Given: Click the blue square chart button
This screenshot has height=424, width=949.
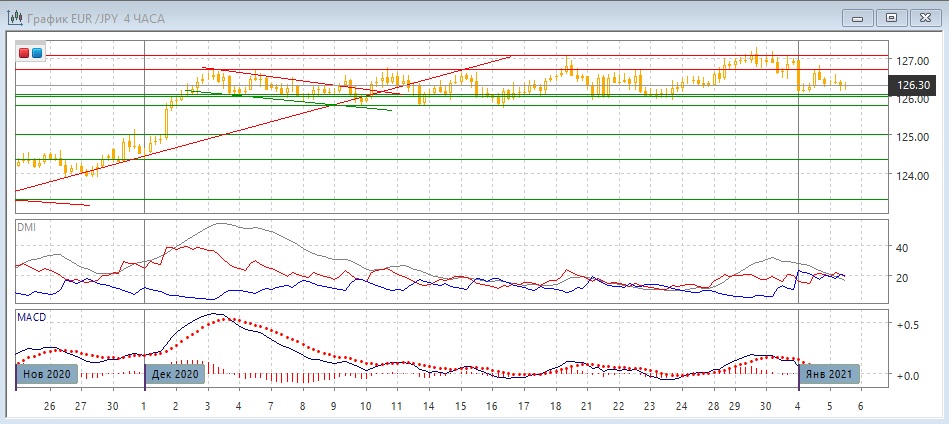Looking at the screenshot, I should click(x=38, y=53).
